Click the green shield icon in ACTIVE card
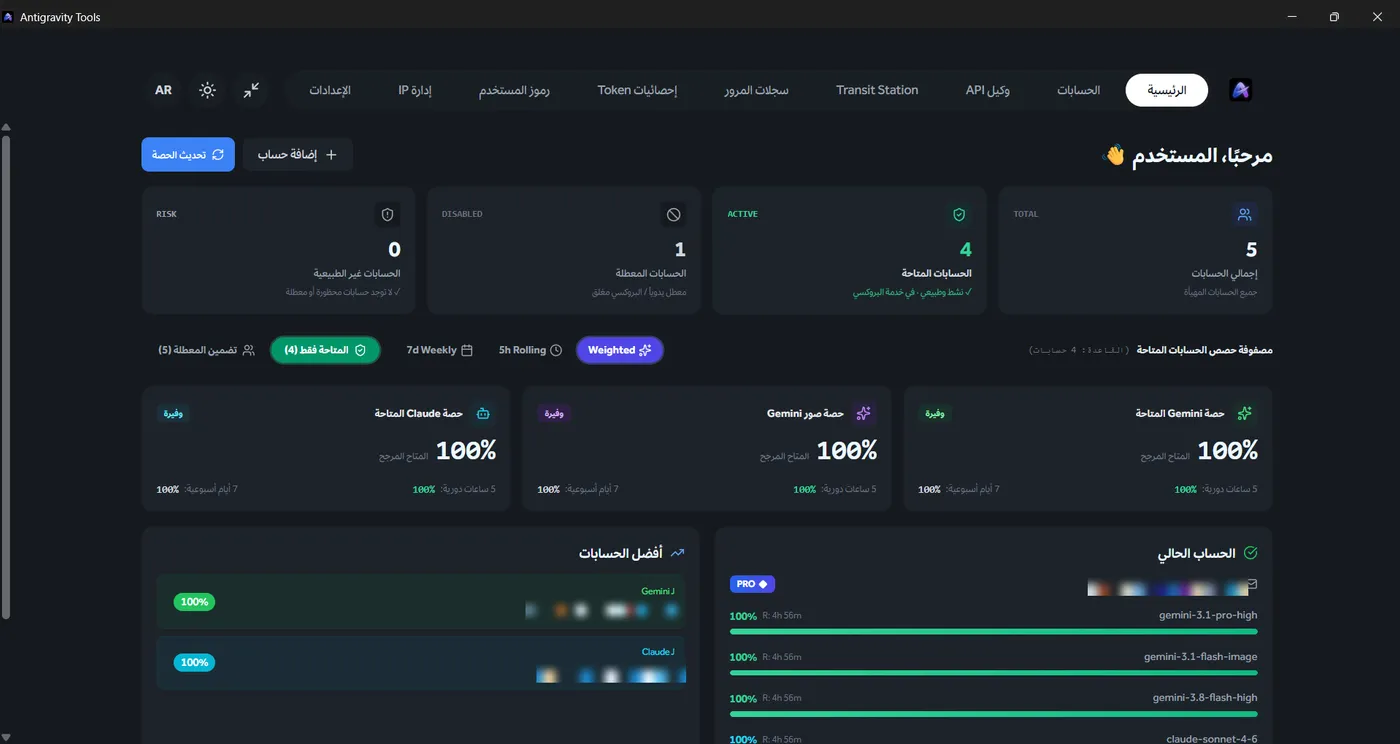The width and height of the screenshot is (1400, 744). (x=959, y=214)
